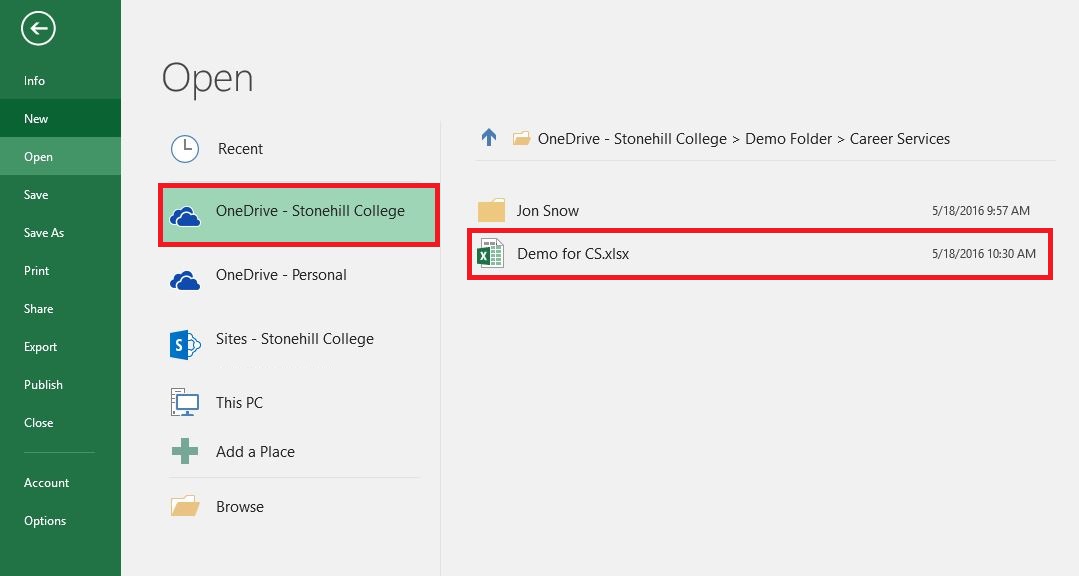Click the Browse folder icon
Viewport: 1079px width, 576px height.
[185, 506]
